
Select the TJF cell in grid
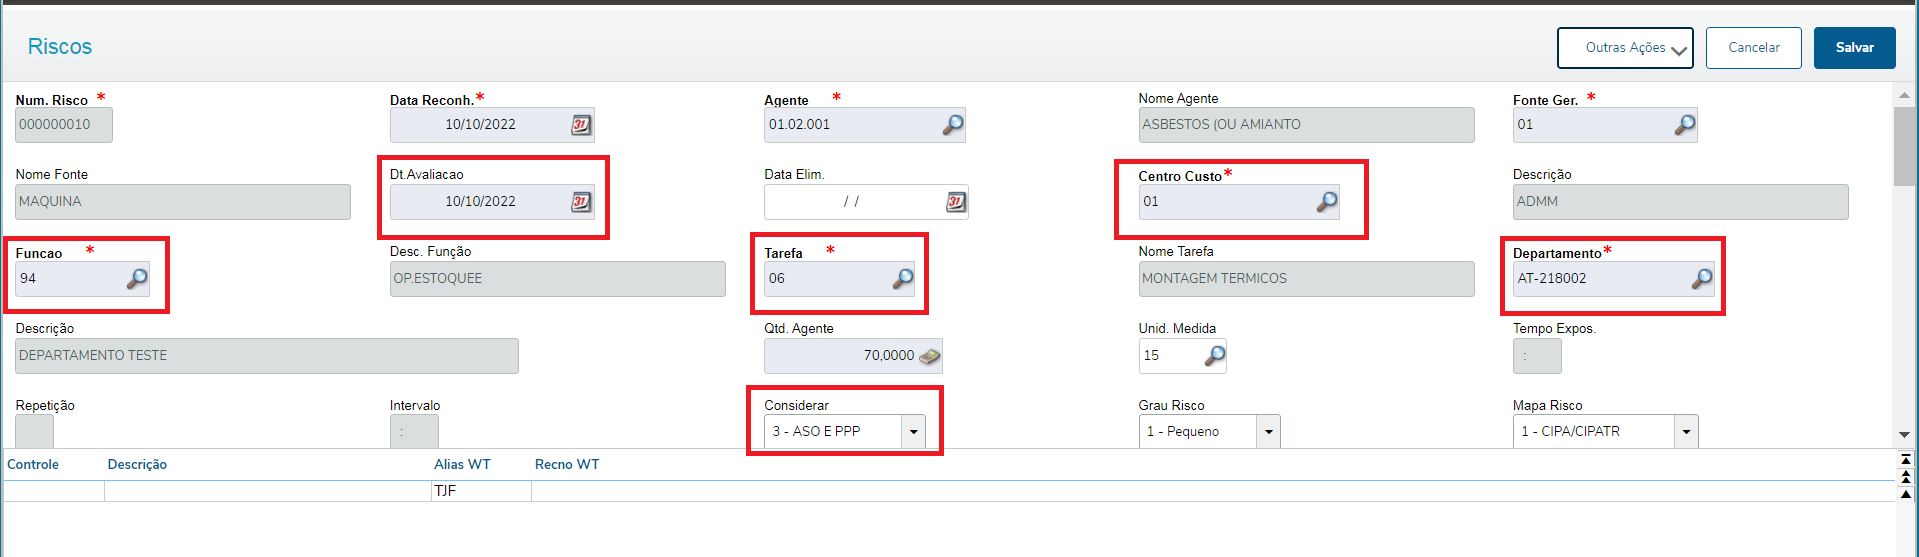pos(481,491)
